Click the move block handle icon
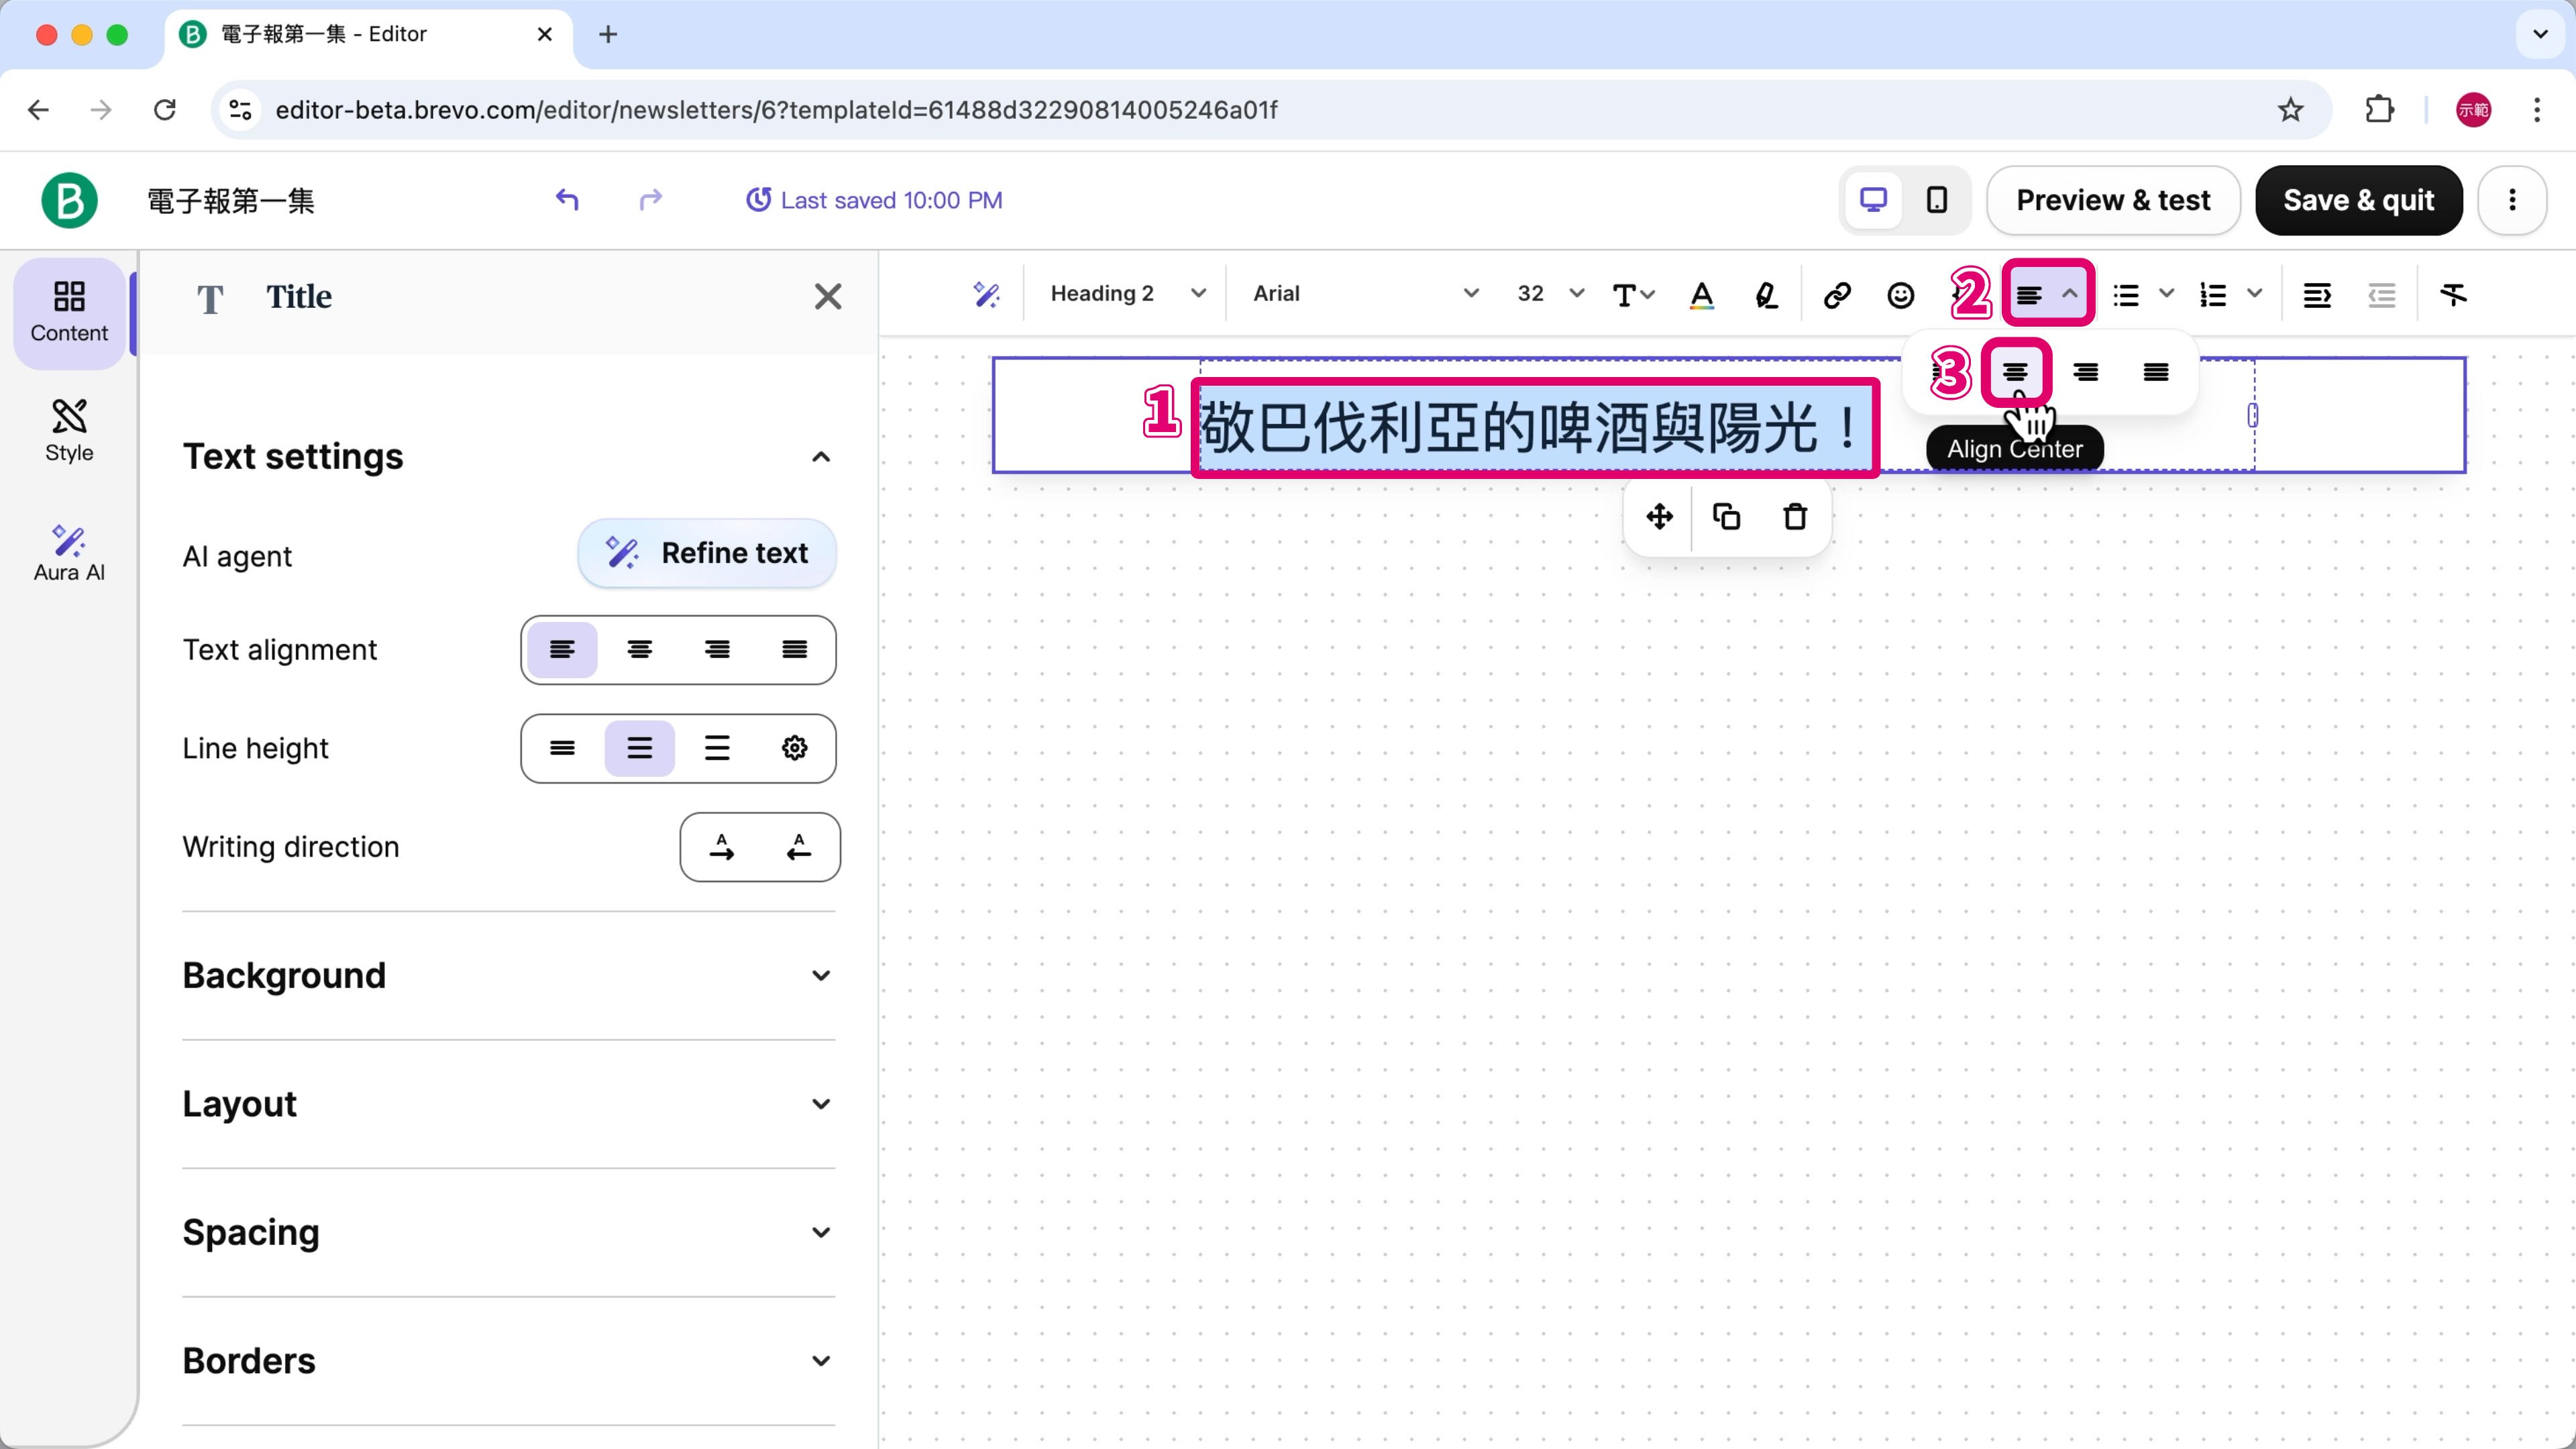This screenshot has width=2576, height=1449. (1659, 517)
